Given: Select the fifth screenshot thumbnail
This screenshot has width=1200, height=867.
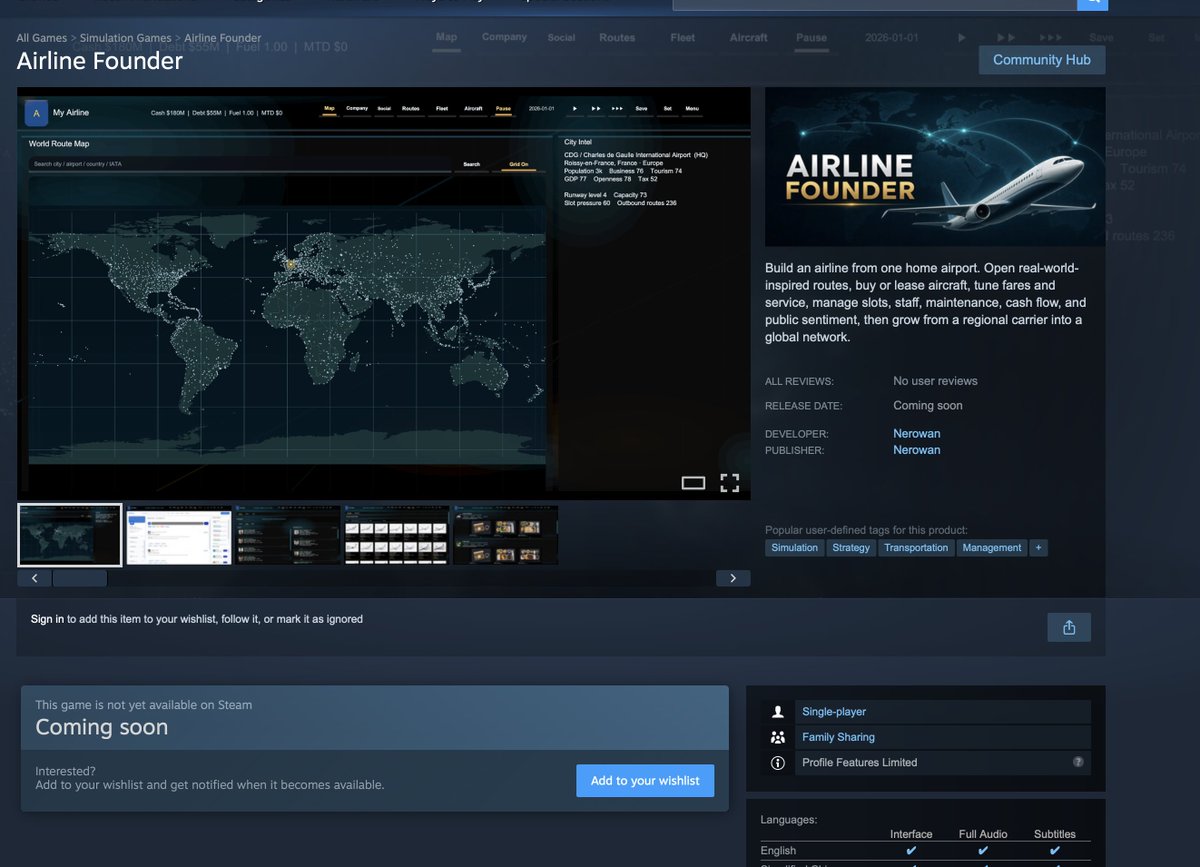Looking at the screenshot, I should click(506, 535).
